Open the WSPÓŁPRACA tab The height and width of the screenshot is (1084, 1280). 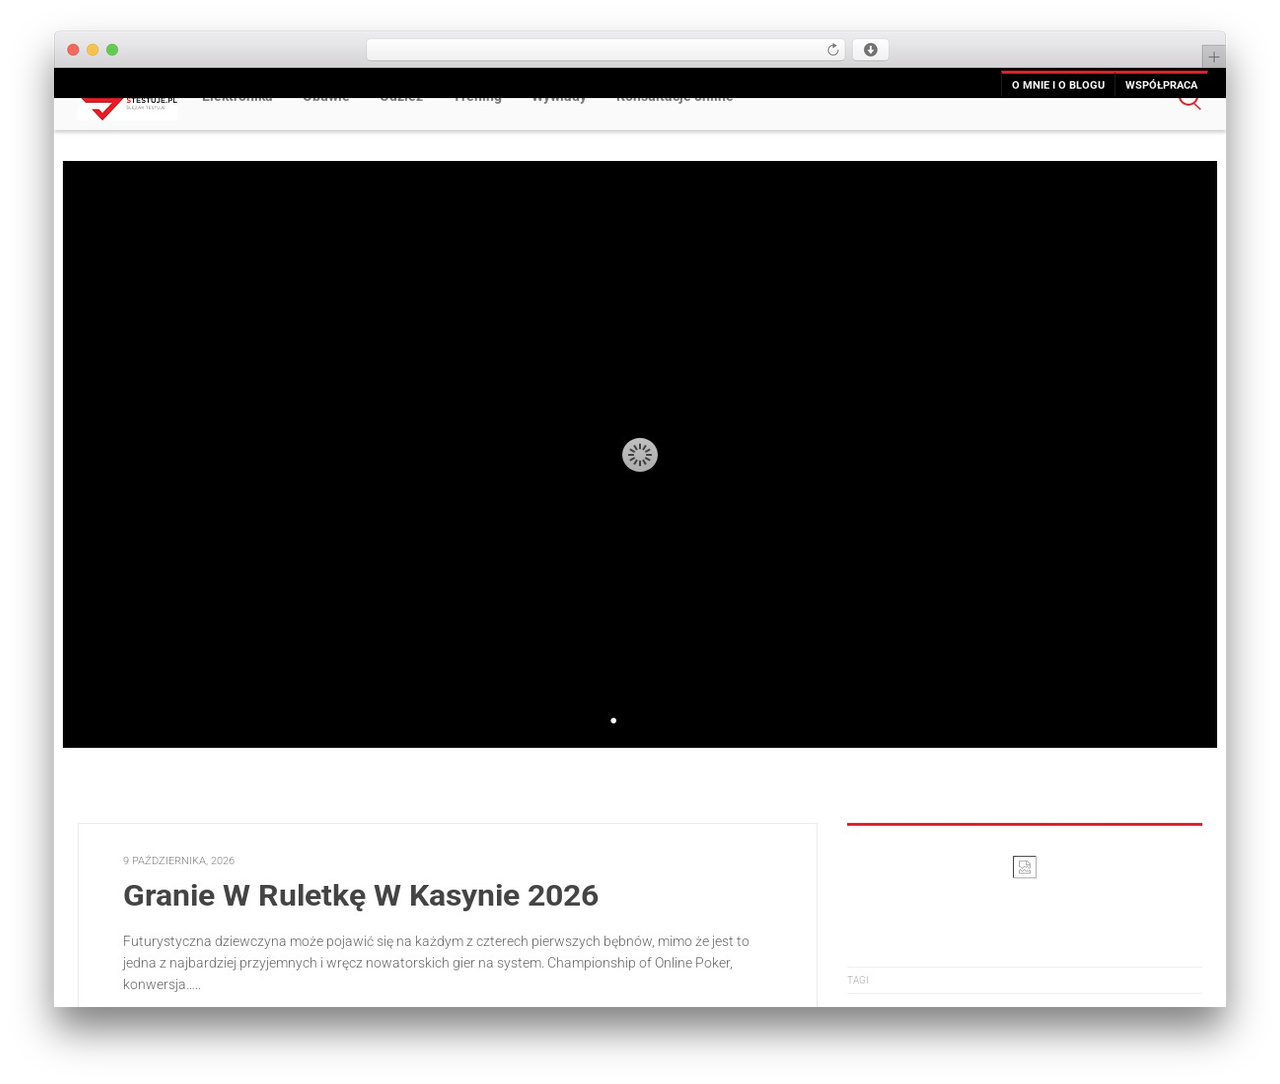tap(1161, 85)
